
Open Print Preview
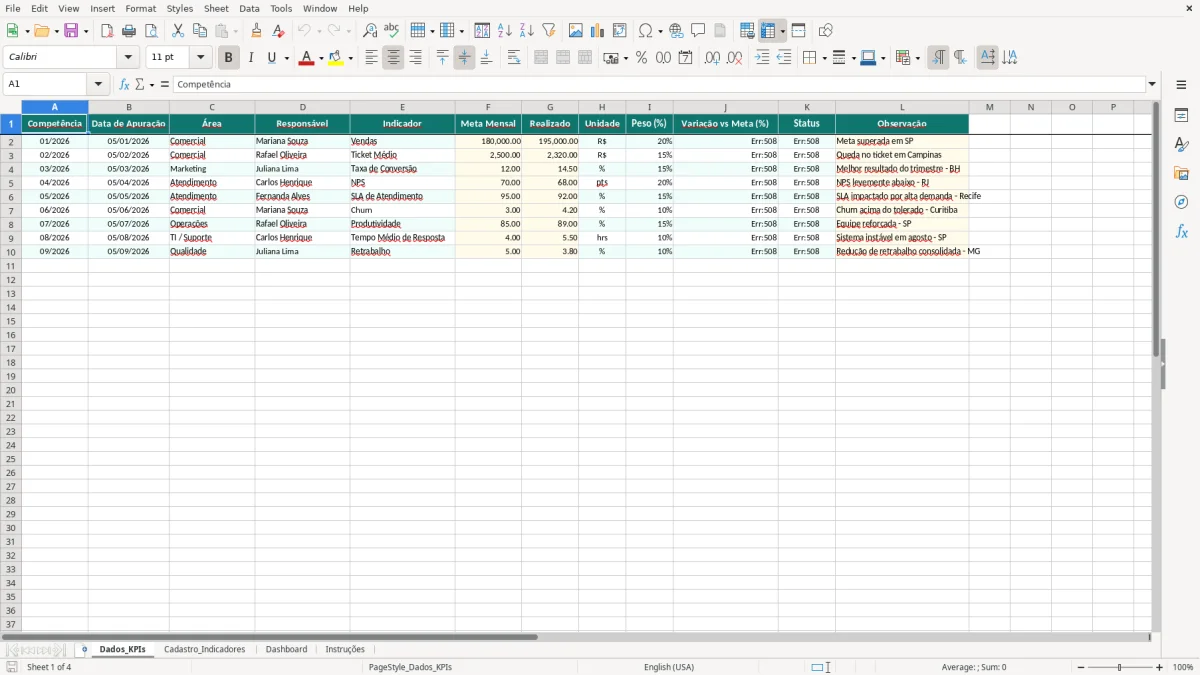point(151,31)
